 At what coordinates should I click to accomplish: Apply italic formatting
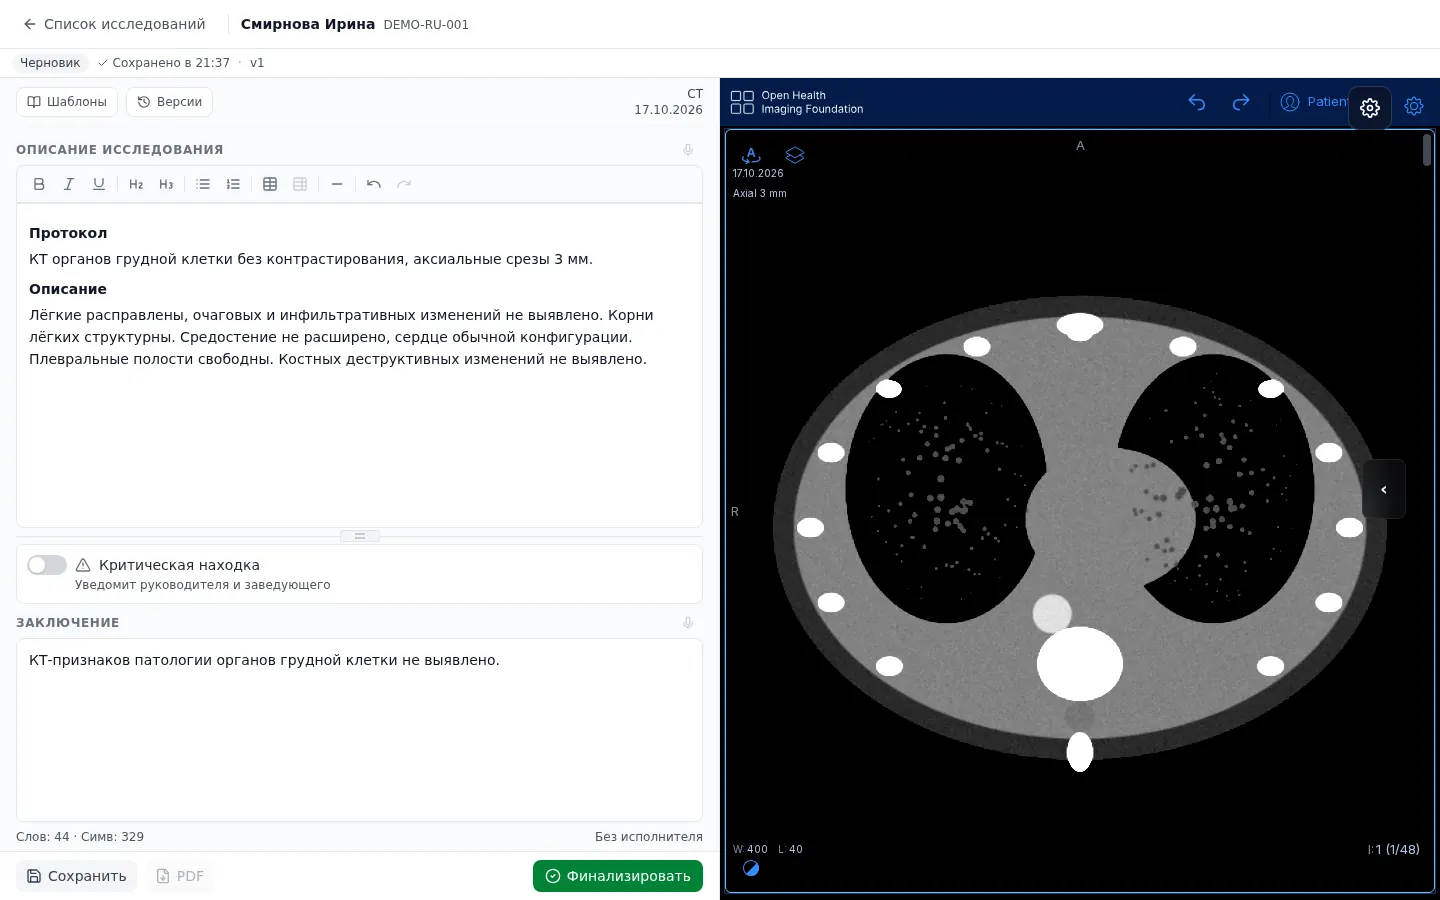pyautogui.click(x=69, y=184)
